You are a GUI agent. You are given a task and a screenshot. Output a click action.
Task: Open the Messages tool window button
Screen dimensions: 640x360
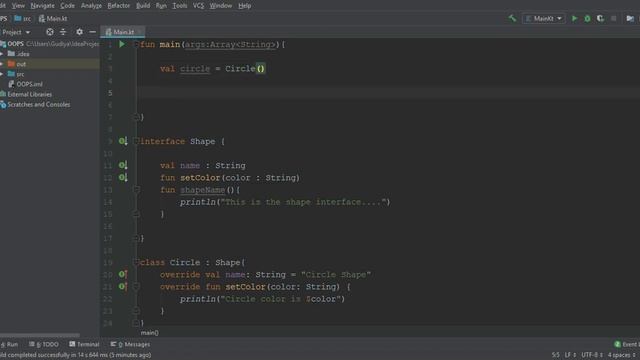pos(130,344)
